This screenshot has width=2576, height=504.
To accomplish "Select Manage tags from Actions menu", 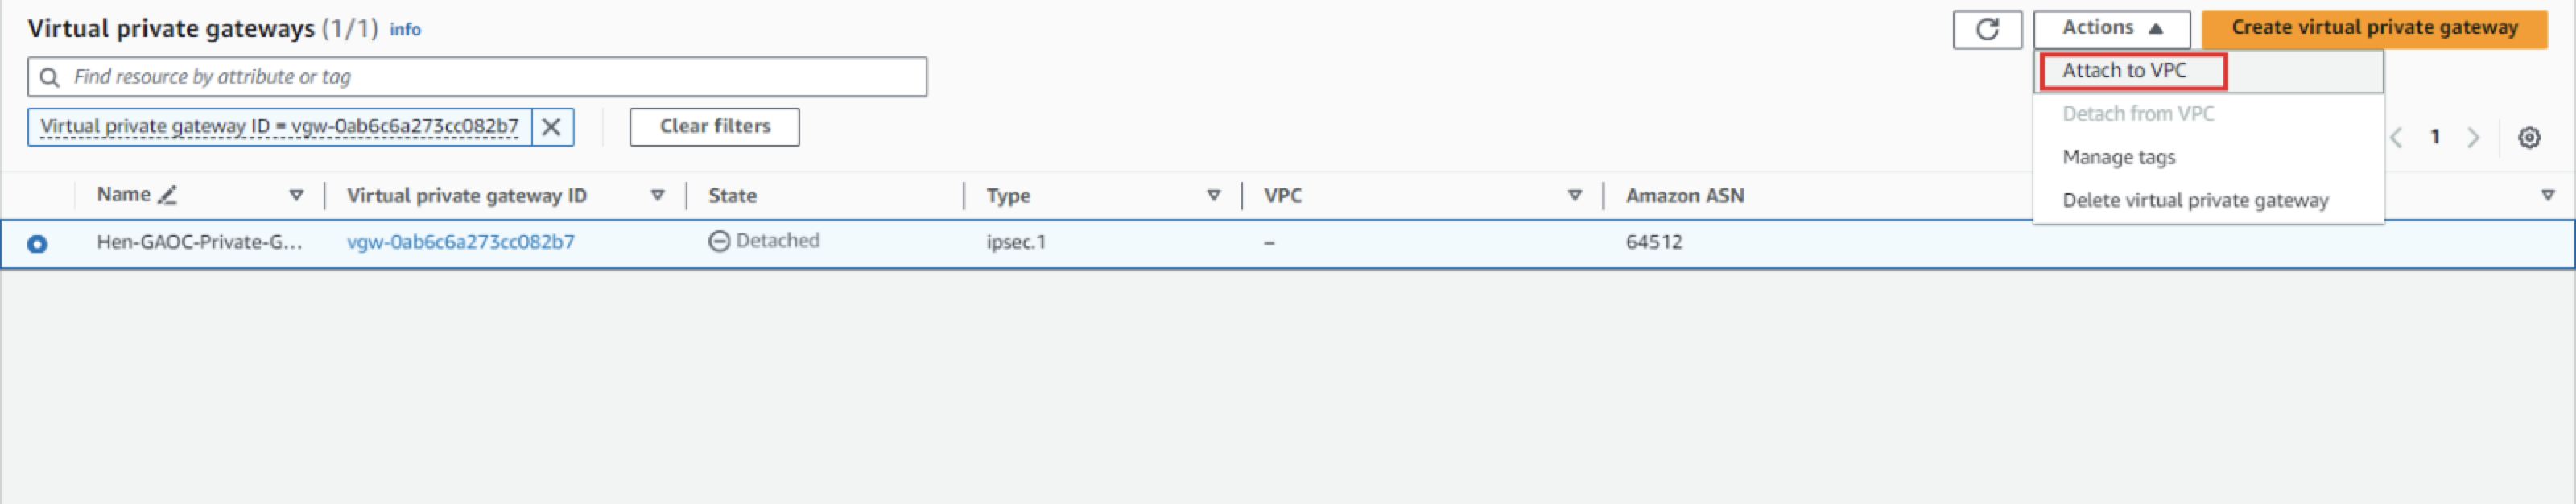I will (2118, 157).
